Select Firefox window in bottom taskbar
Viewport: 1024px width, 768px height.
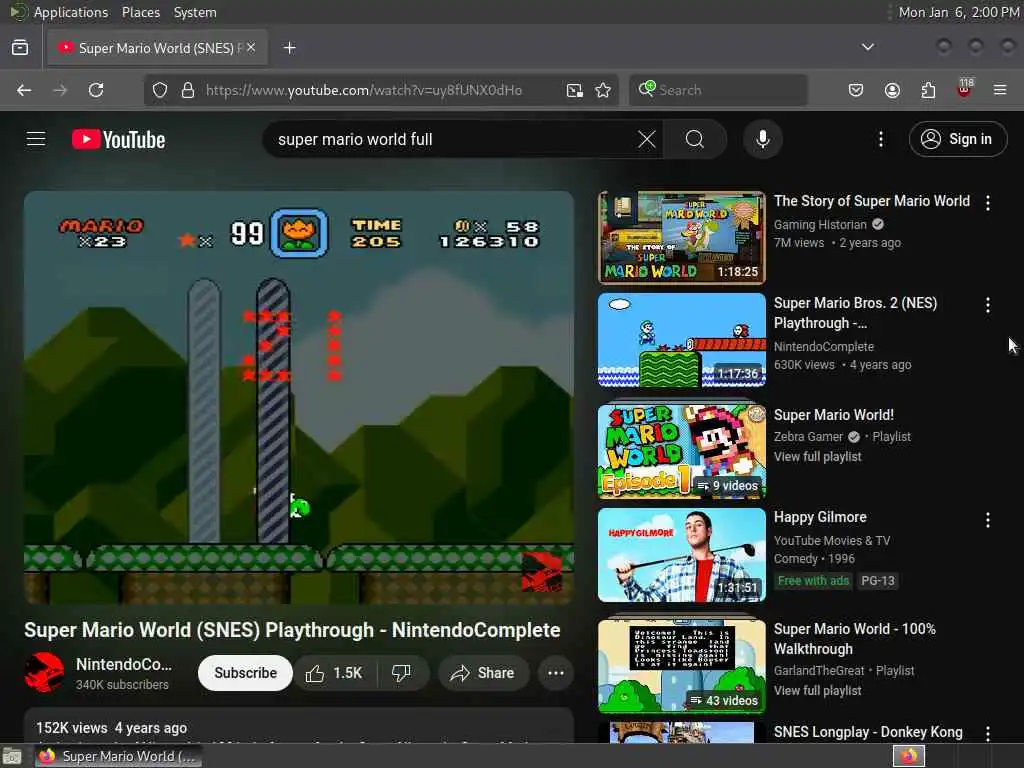117,756
